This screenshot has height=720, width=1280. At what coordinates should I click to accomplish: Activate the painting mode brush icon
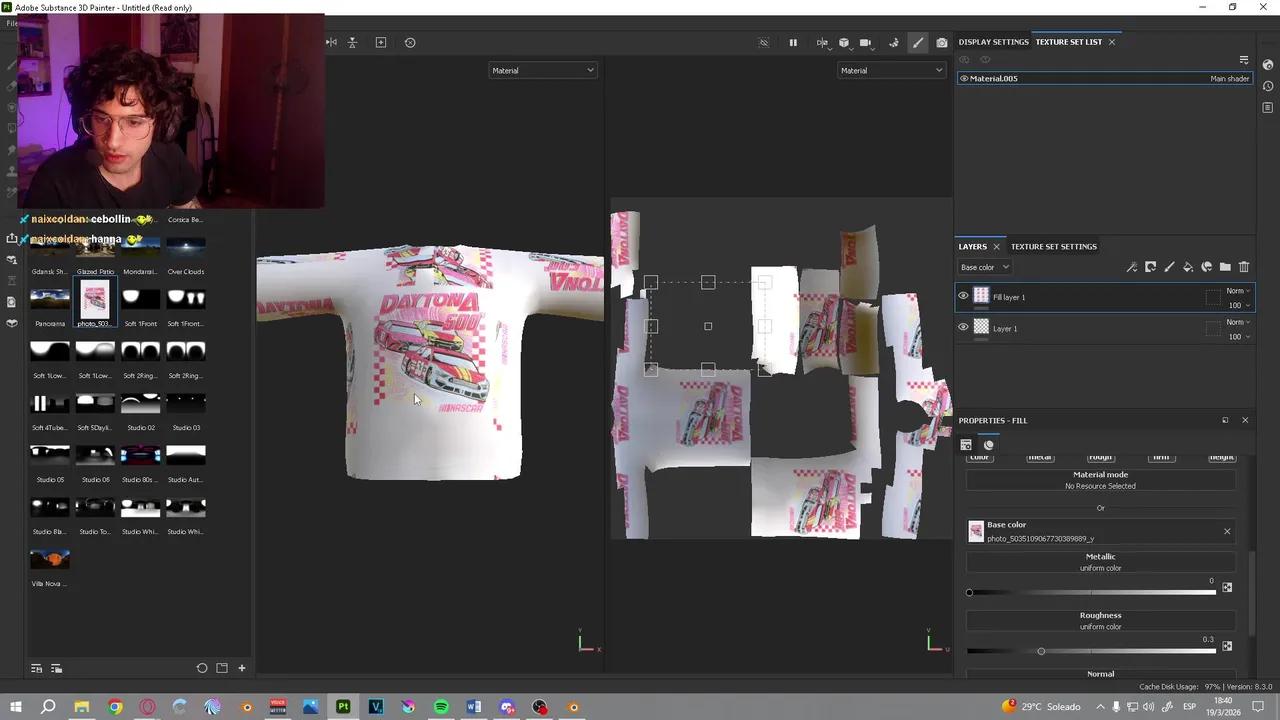point(918,42)
